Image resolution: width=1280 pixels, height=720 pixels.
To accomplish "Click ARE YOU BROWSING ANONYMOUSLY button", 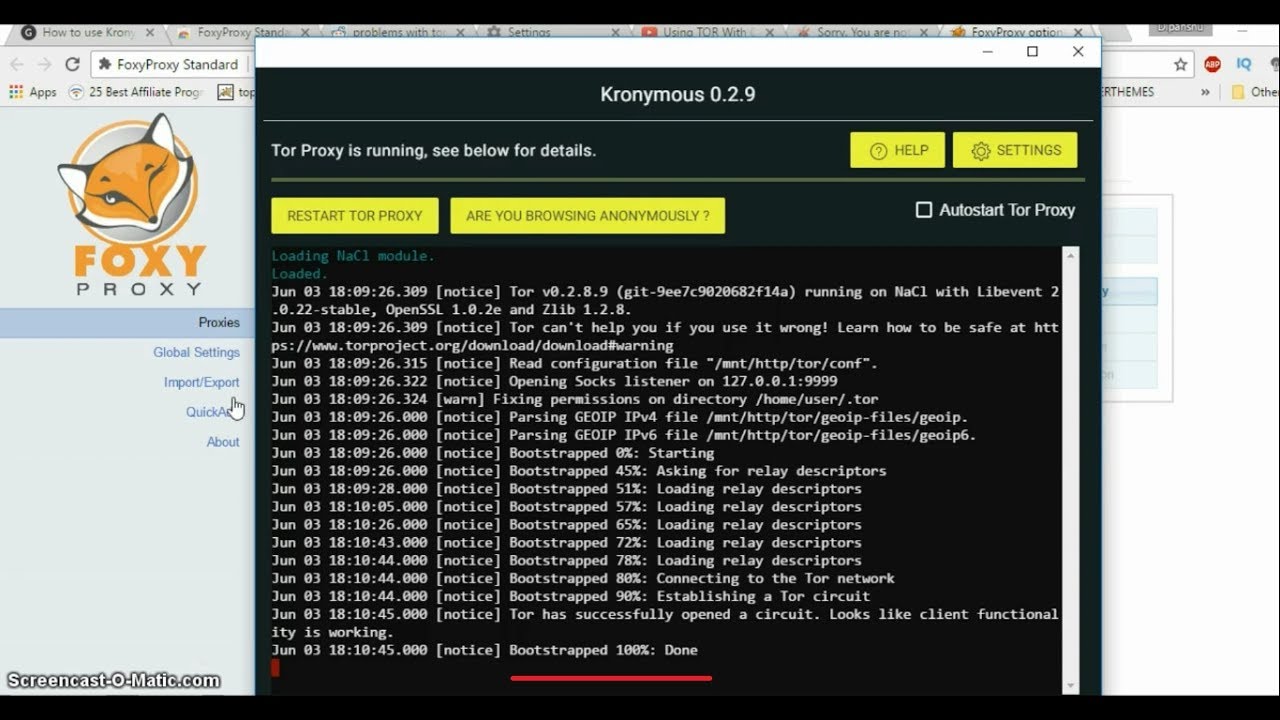I will point(587,215).
